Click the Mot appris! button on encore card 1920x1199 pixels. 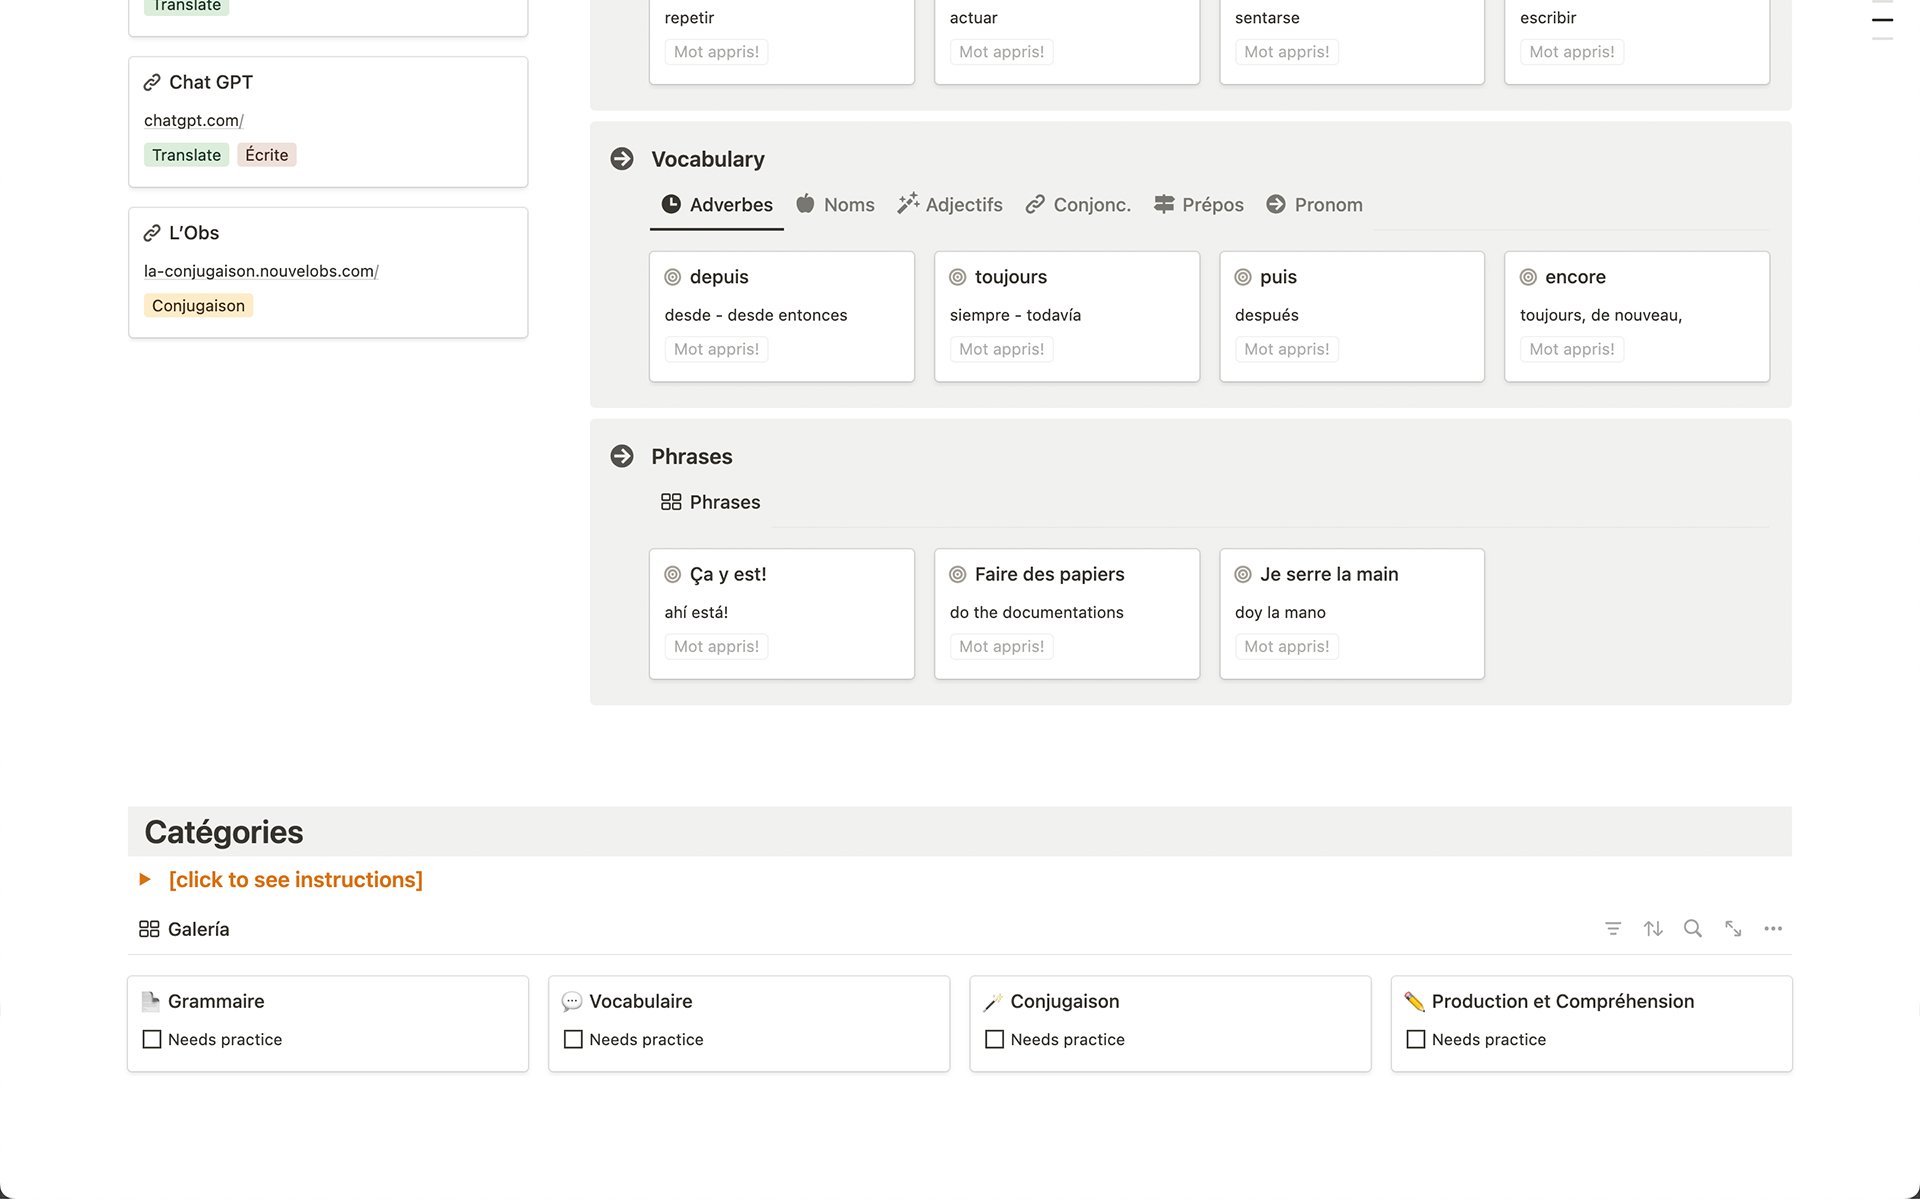pos(1571,348)
